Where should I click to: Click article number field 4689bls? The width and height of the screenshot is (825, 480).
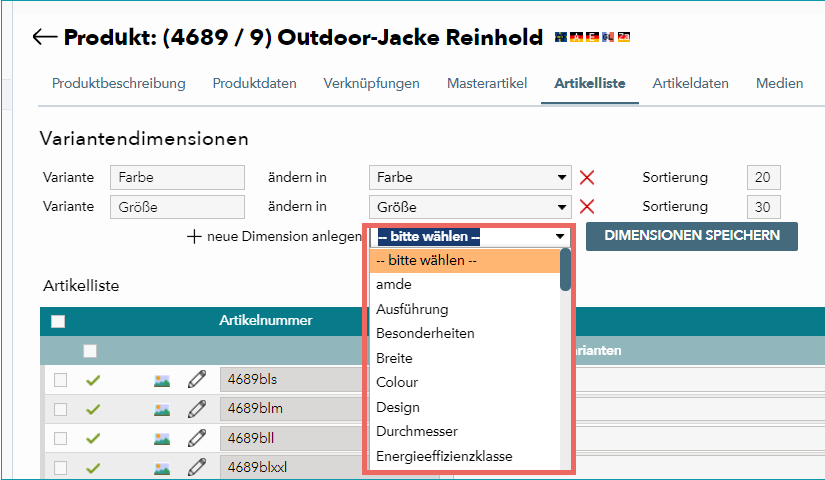tap(291, 379)
